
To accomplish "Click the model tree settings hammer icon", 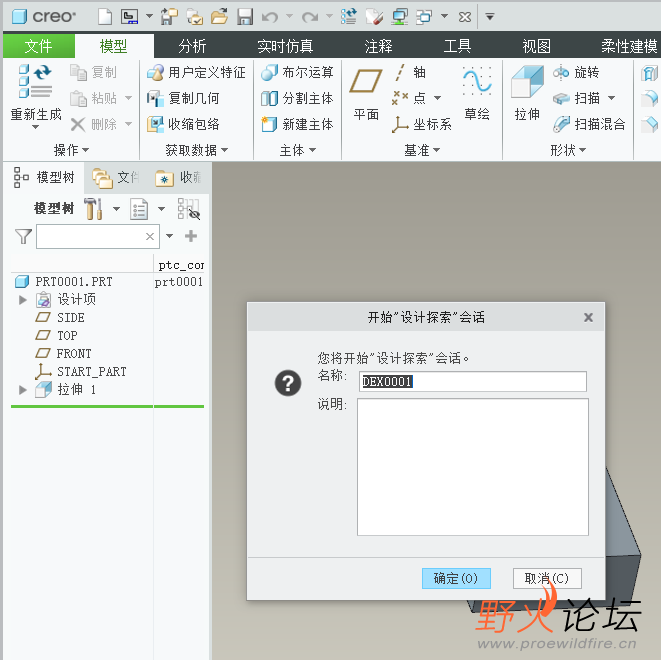I will 93,209.
